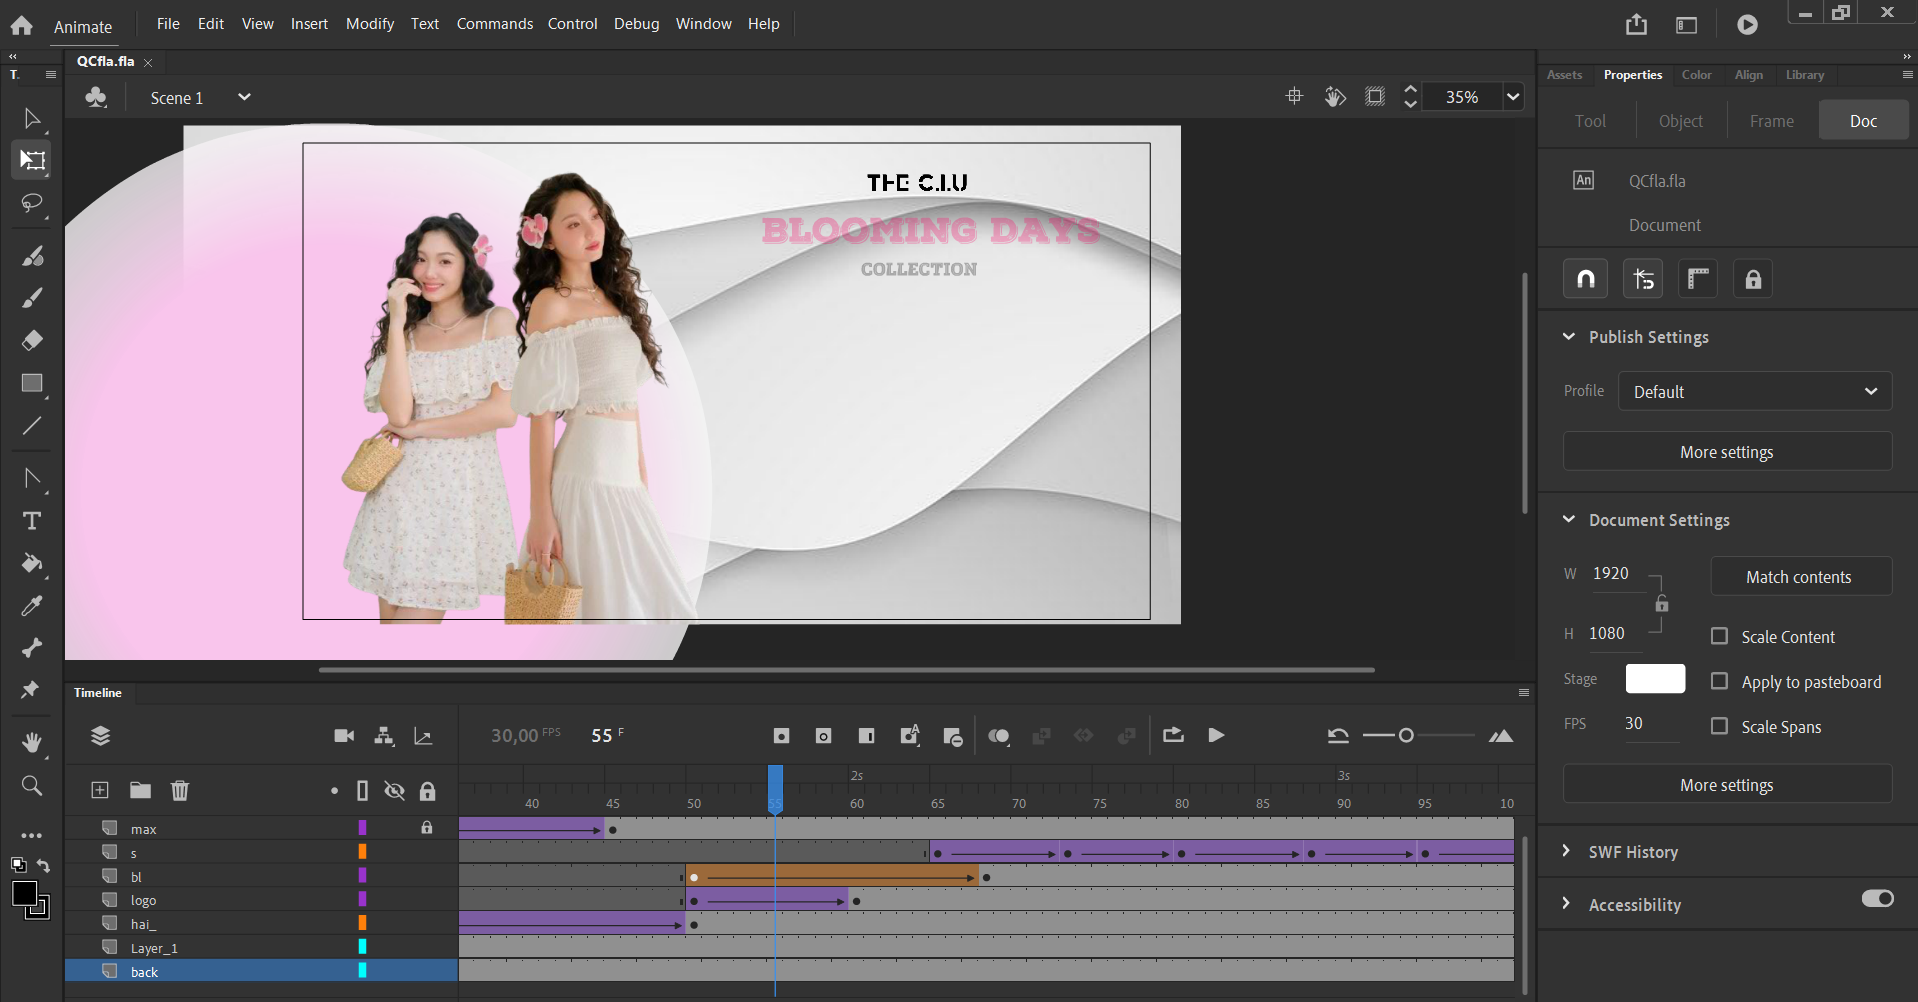This screenshot has width=1918, height=1002.
Task: Open the Stage color swatch
Action: pos(1655,679)
